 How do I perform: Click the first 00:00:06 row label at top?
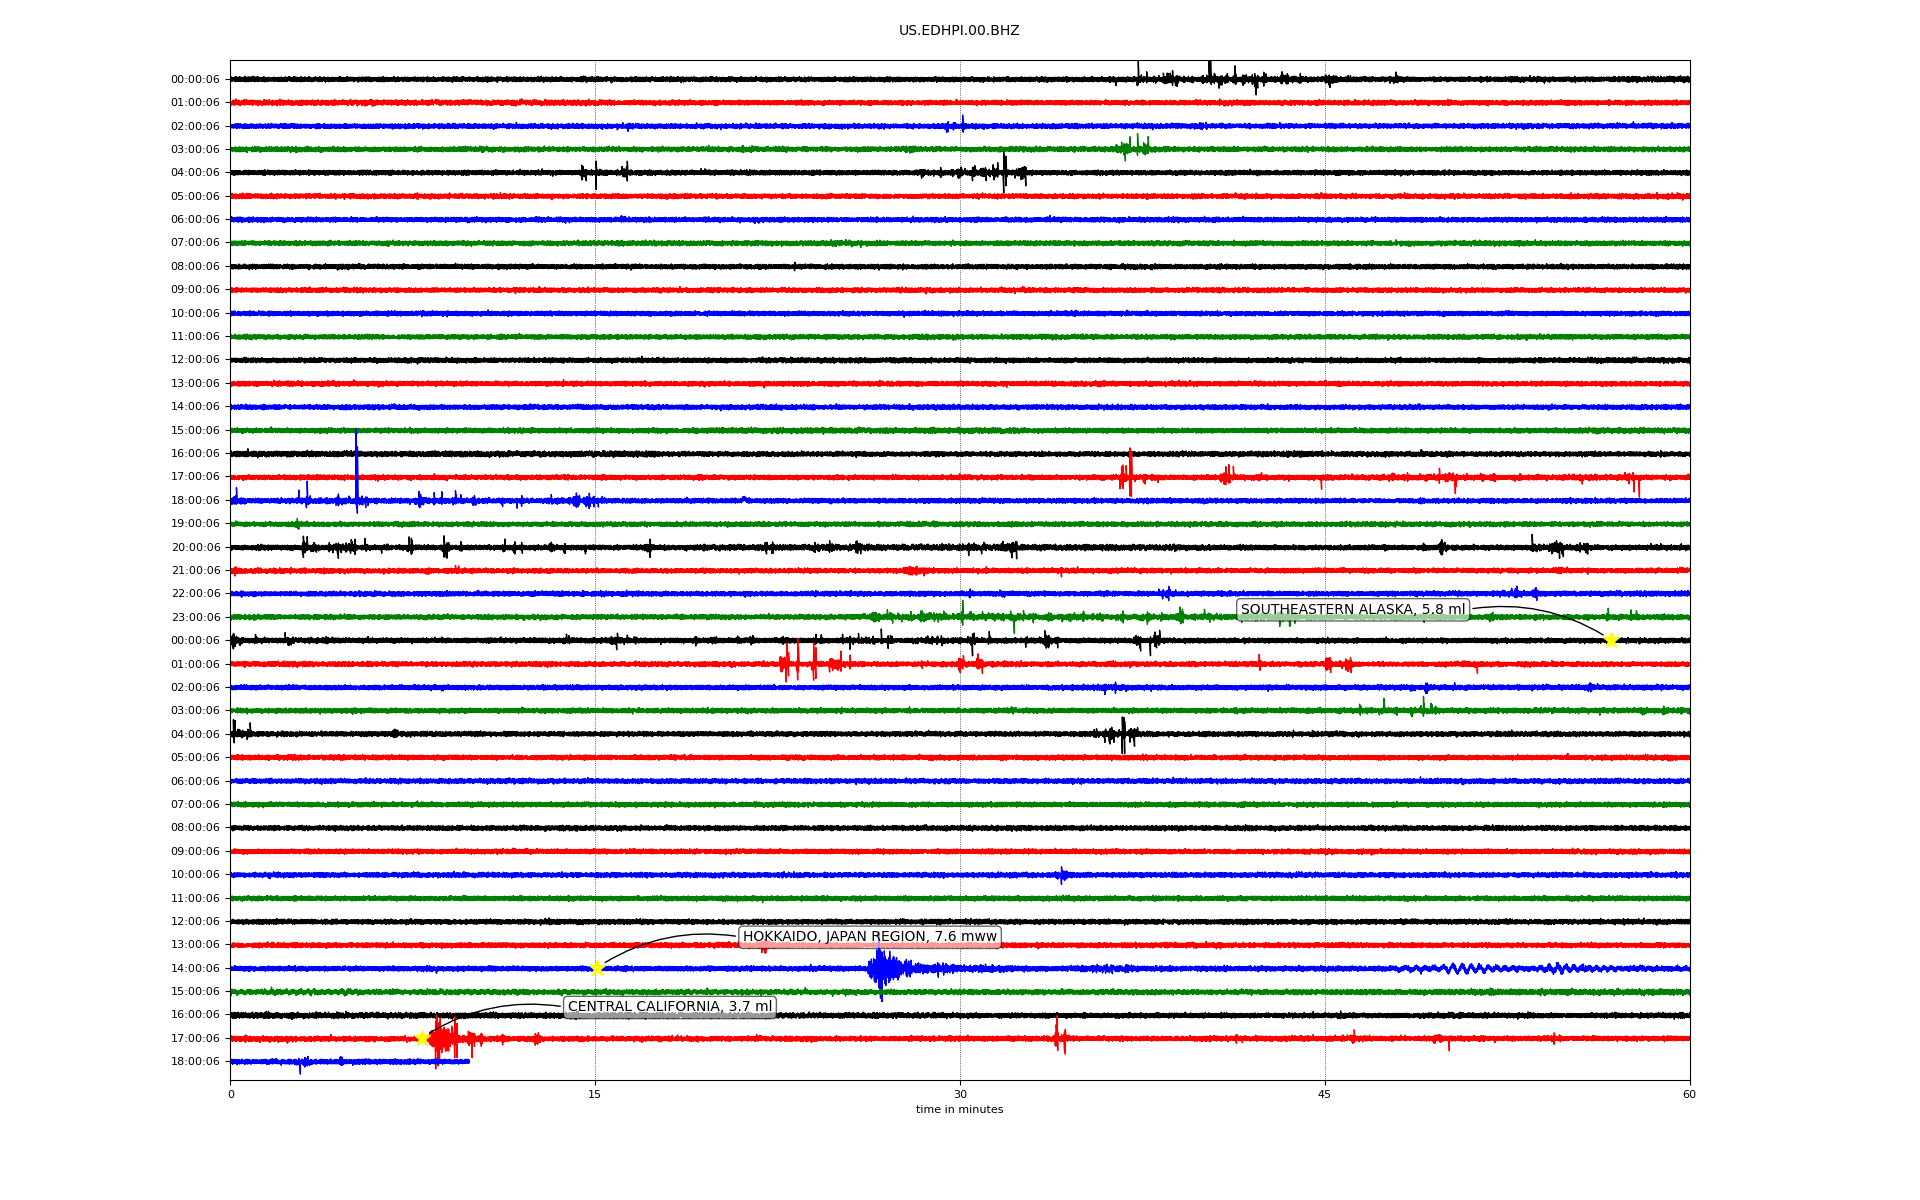click(x=195, y=80)
